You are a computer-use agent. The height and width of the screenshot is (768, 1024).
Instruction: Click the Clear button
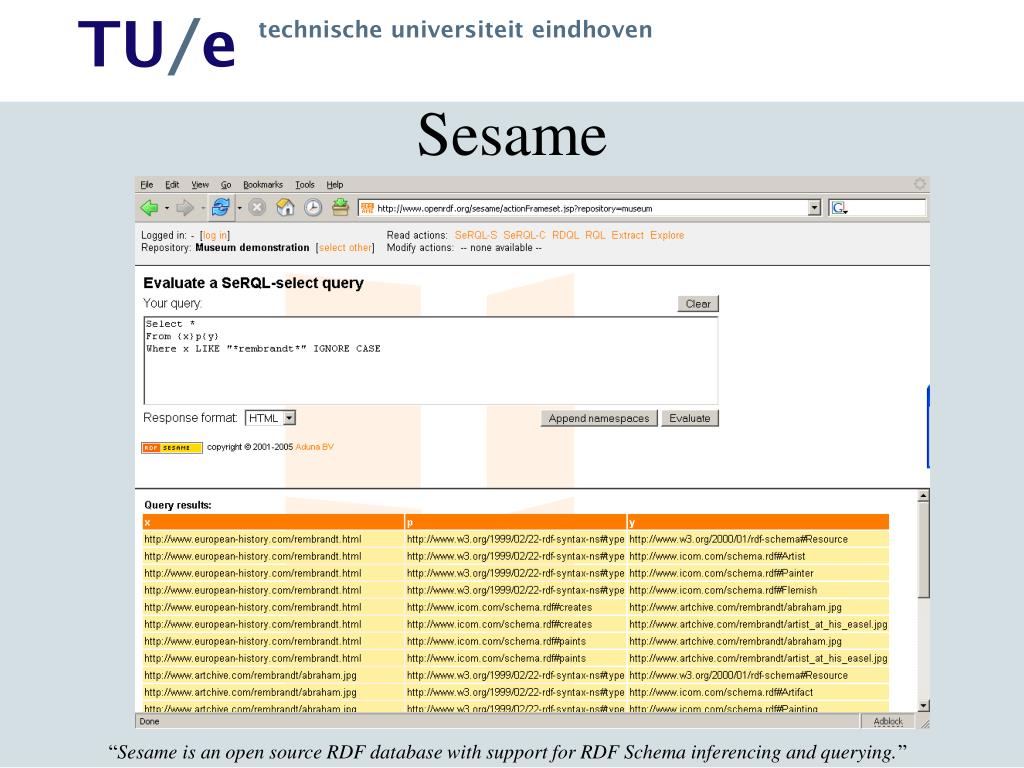tap(698, 304)
